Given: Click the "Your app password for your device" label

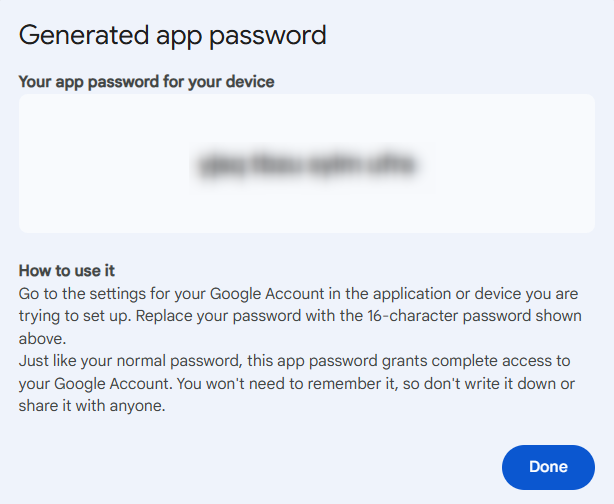Looking at the screenshot, I should click(146, 81).
